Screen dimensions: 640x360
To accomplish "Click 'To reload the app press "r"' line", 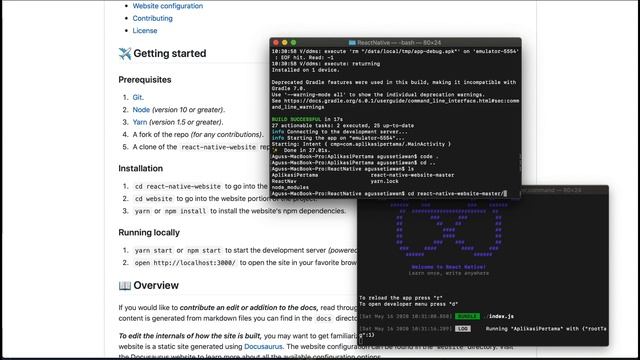I will (x=401, y=298).
